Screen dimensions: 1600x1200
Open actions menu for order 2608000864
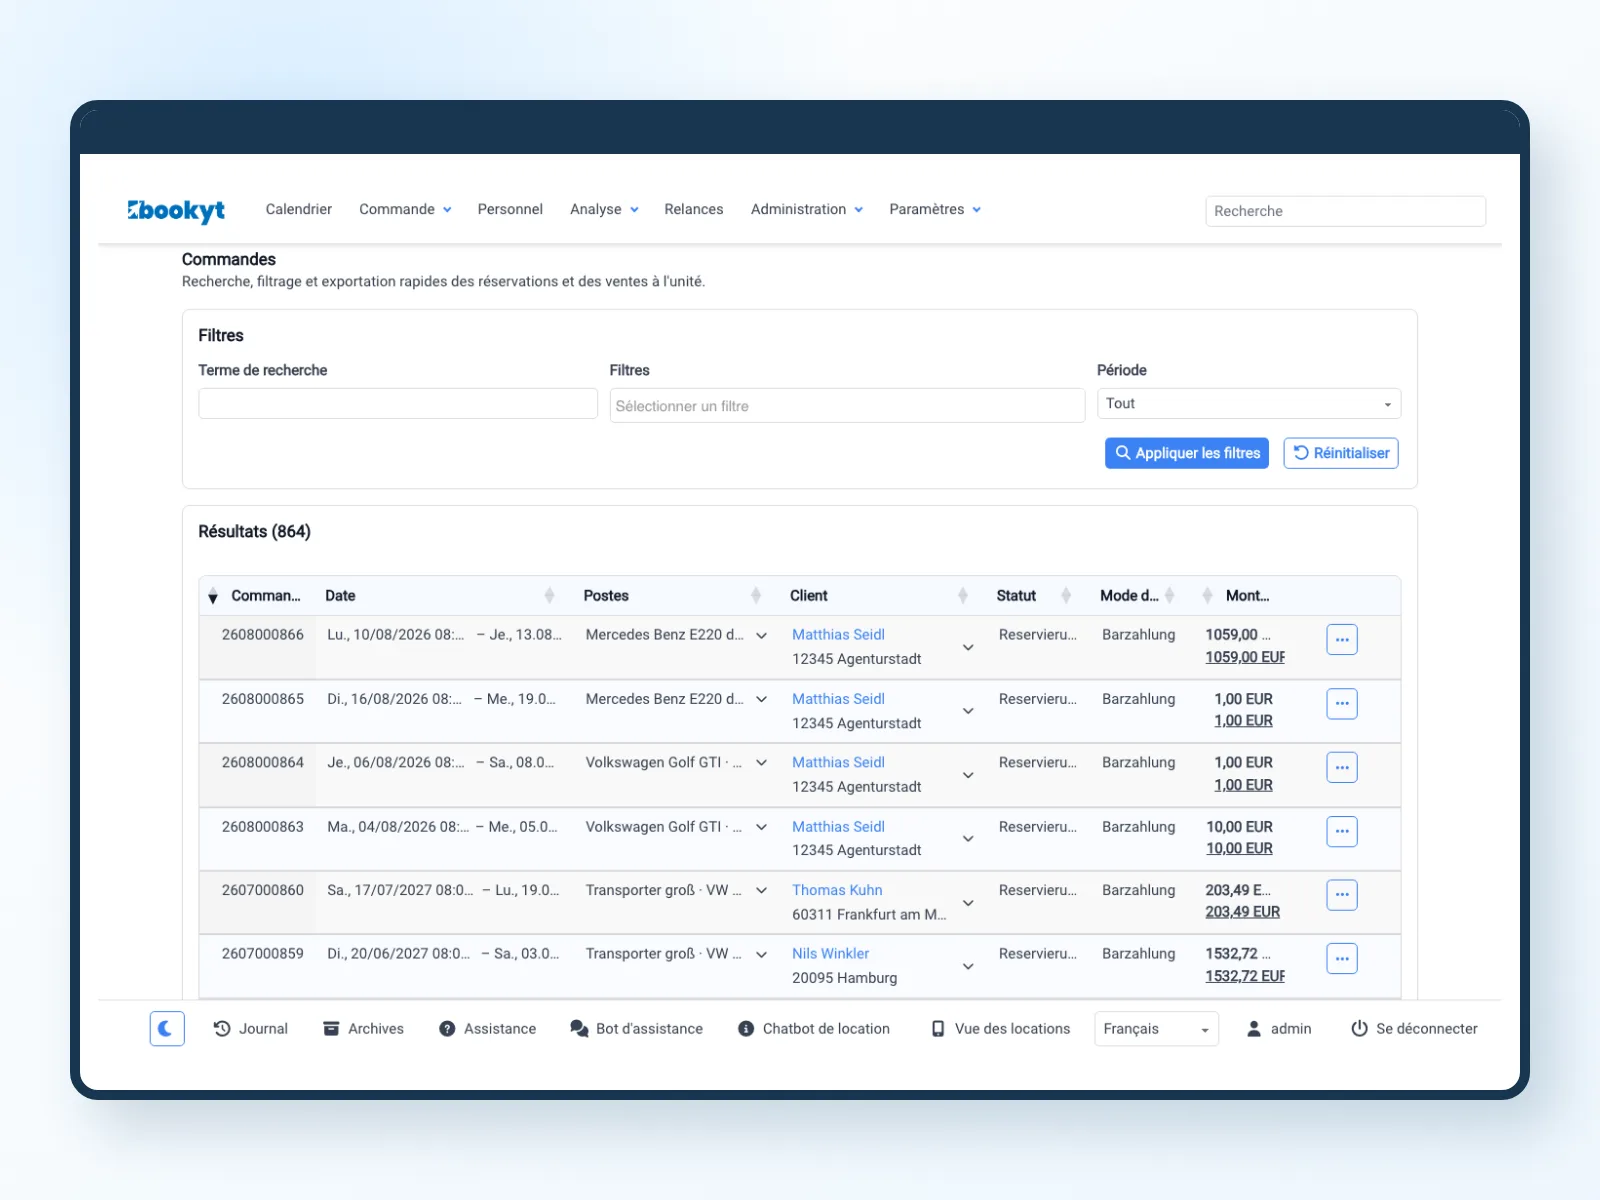click(x=1342, y=767)
